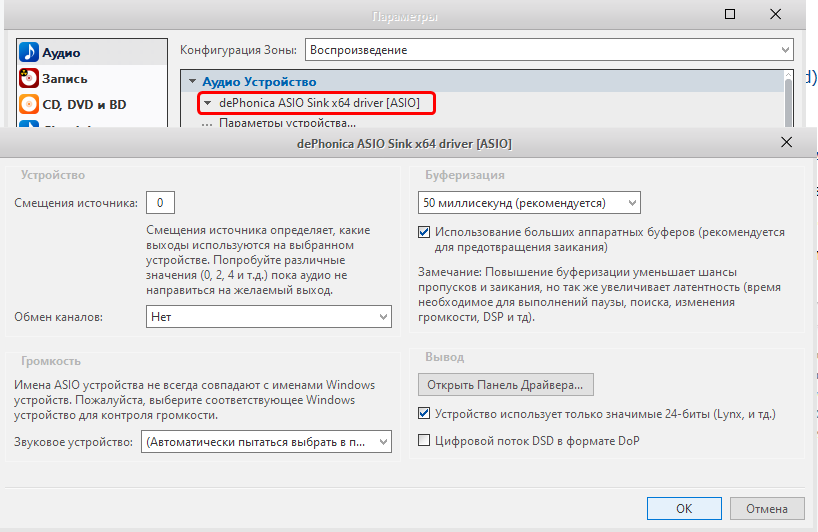Confirm with the OK button
The image size is (818, 532).
pyautogui.click(x=684, y=509)
